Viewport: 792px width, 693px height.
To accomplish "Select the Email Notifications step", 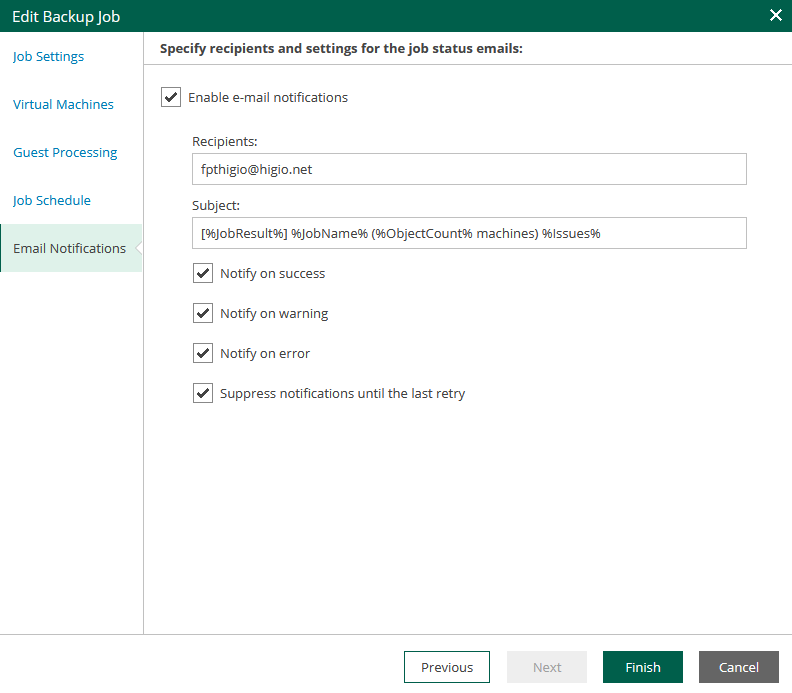I will 69,249.
